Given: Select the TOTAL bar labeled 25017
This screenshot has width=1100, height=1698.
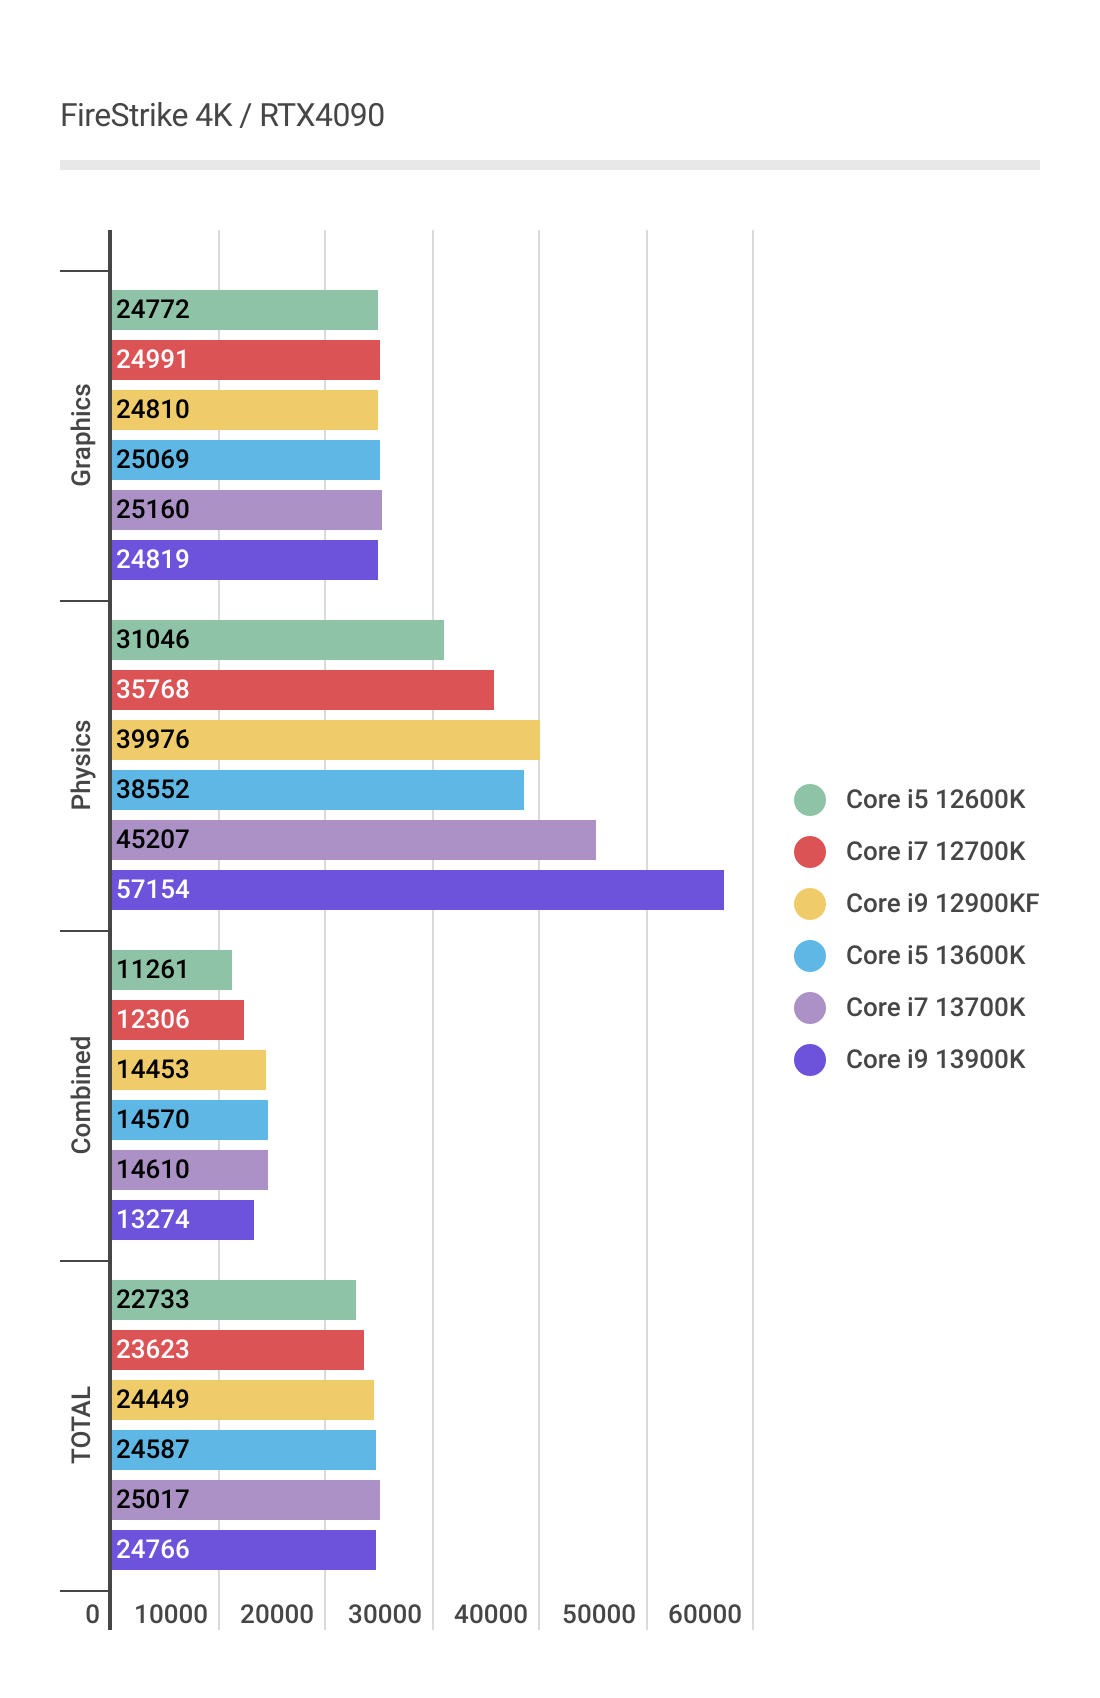Looking at the screenshot, I should [245, 1500].
